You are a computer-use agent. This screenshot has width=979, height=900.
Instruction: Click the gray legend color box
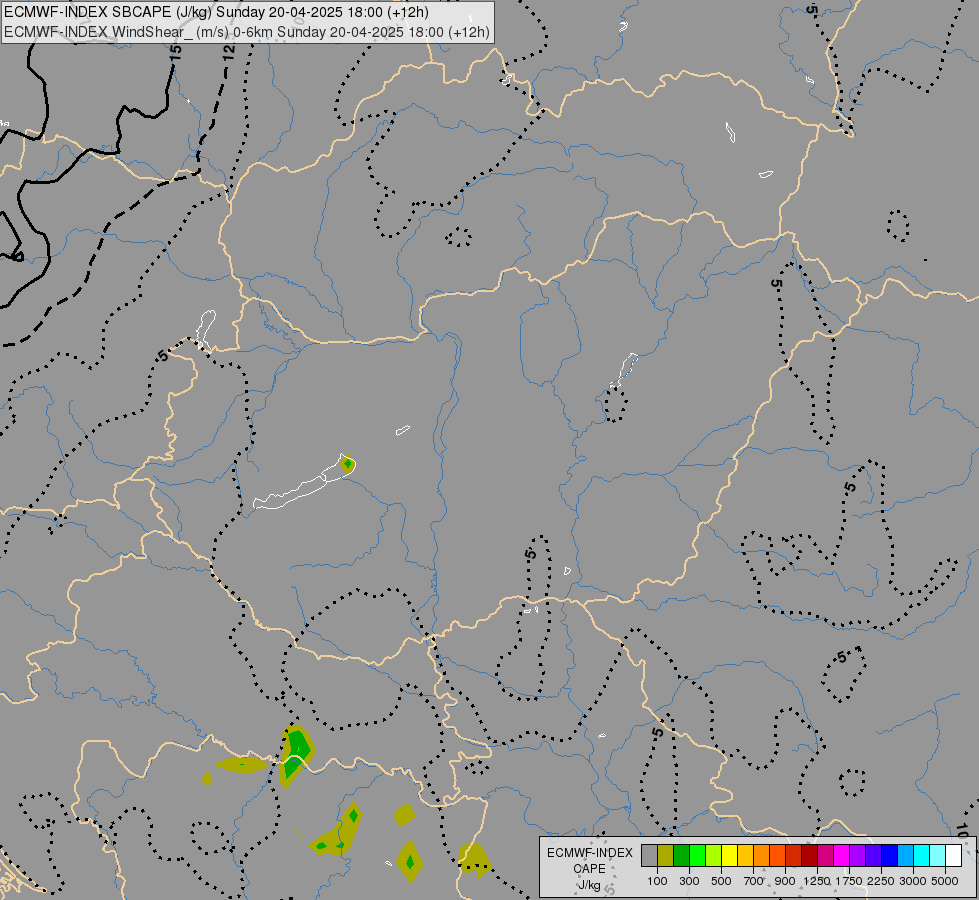[649, 856]
